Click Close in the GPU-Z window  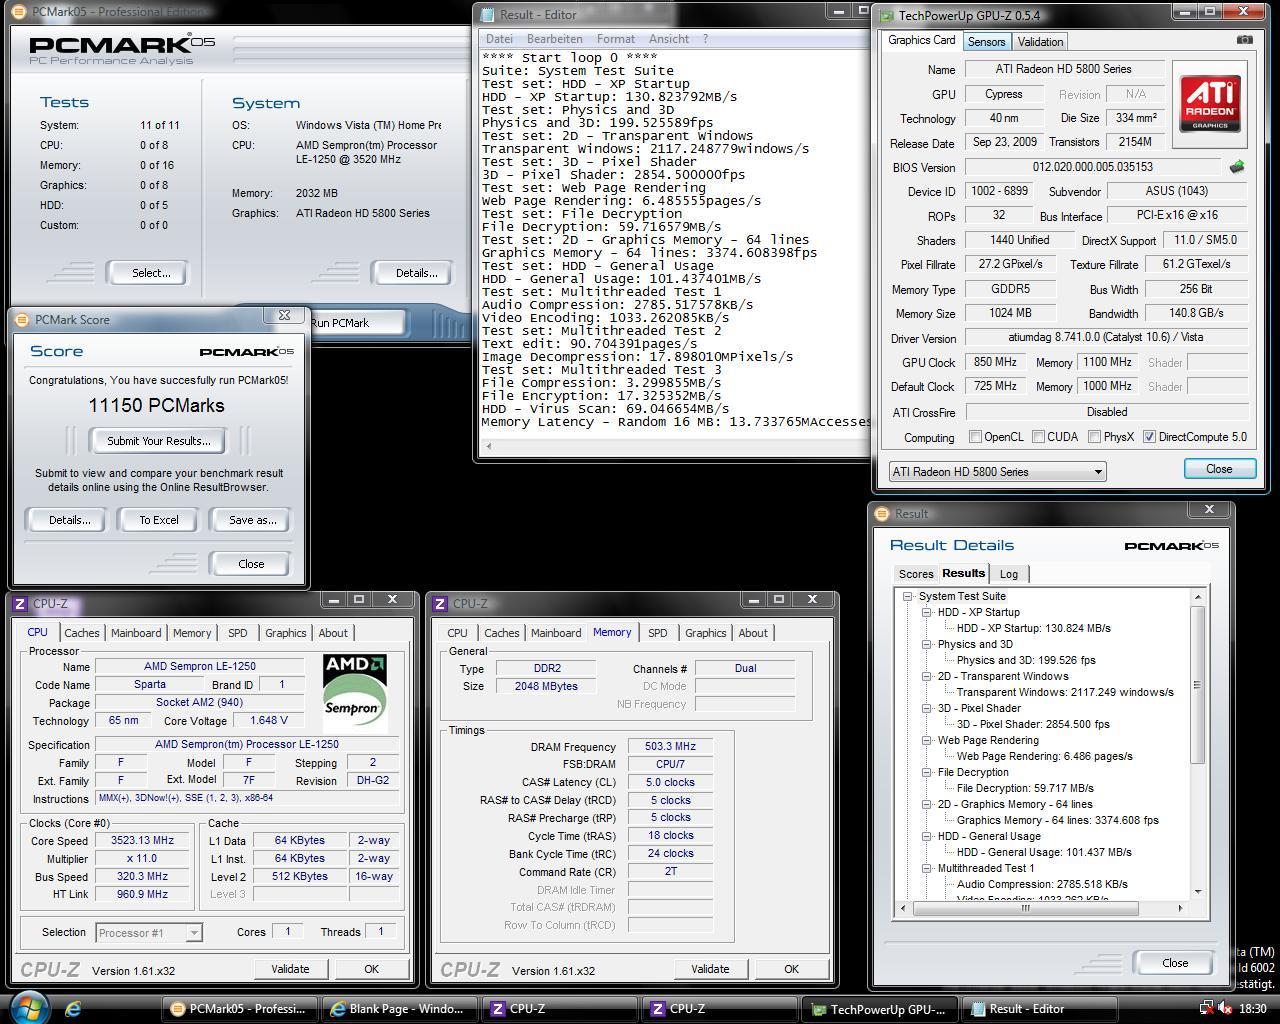[x=1219, y=469]
